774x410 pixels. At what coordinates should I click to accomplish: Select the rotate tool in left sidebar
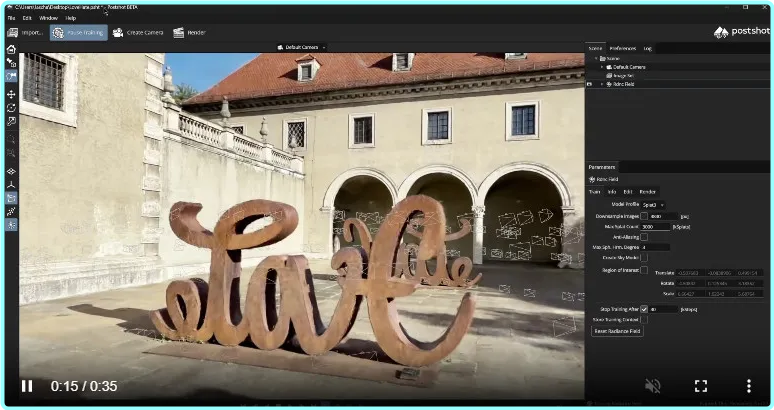tap(11, 108)
